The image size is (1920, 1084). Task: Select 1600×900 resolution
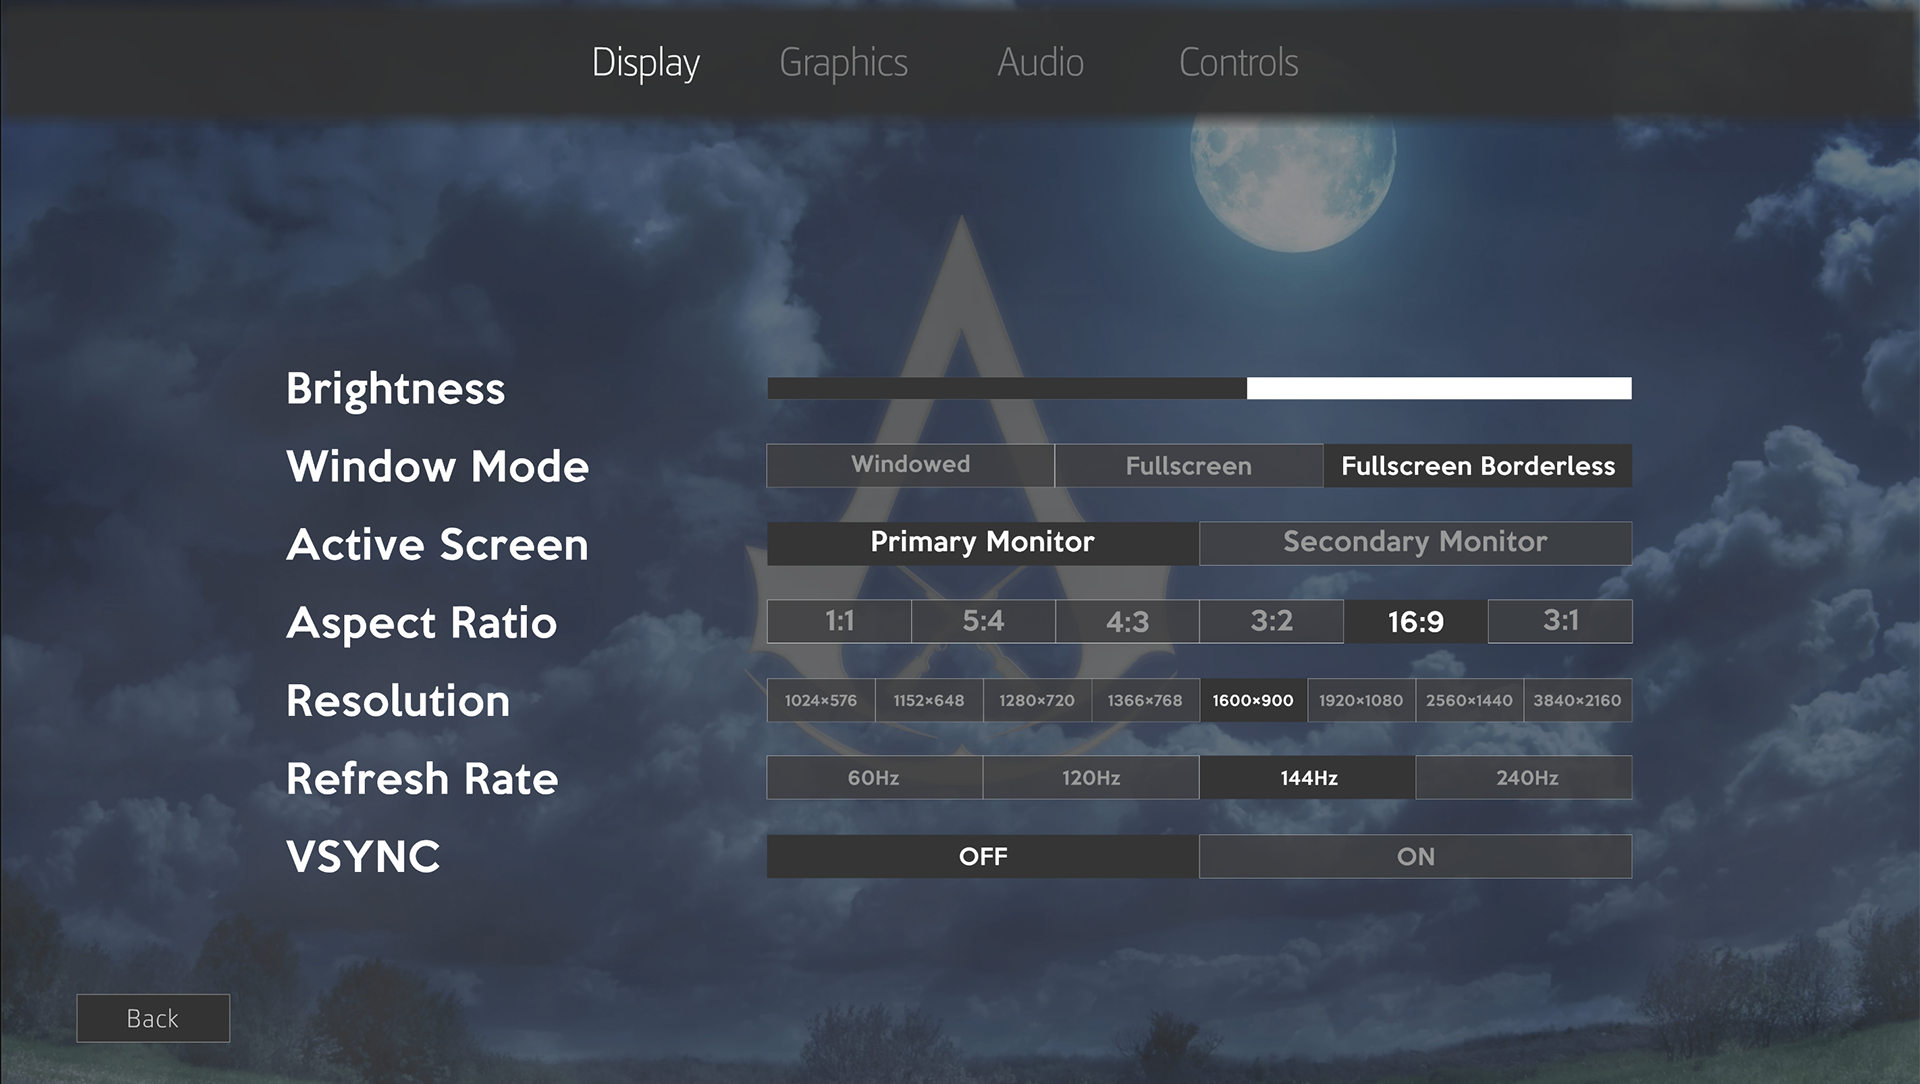point(1253,700)
